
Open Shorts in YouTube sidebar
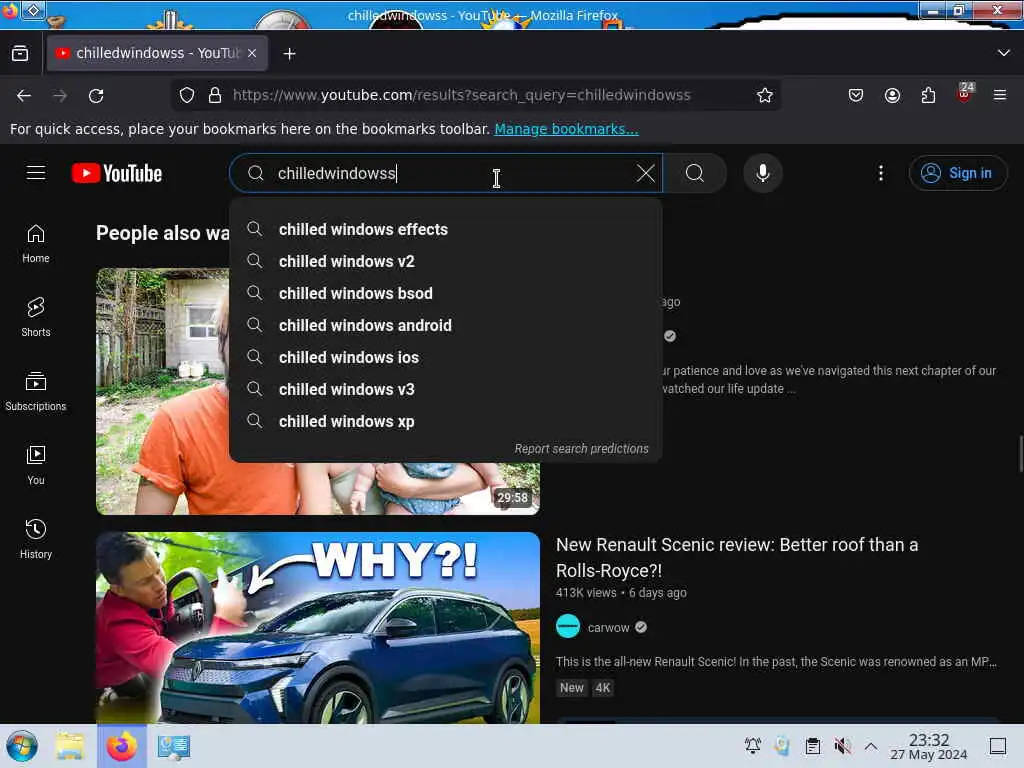click(x=36, y=317)
